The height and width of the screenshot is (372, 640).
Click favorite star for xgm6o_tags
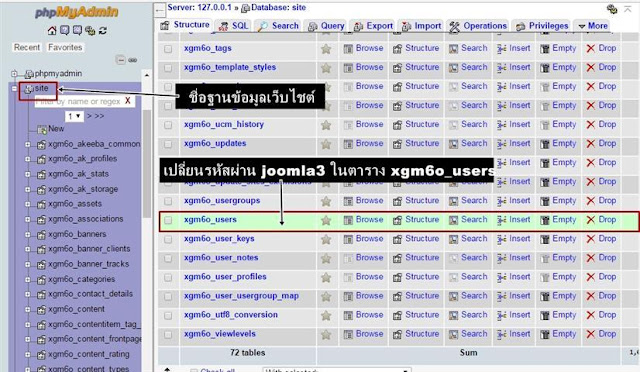click(326, 49)
